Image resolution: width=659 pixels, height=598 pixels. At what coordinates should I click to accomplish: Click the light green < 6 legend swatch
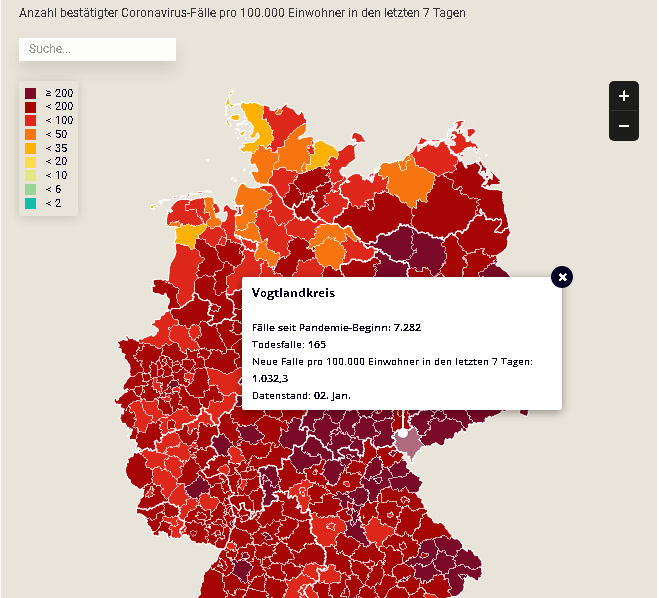point(31,189)
